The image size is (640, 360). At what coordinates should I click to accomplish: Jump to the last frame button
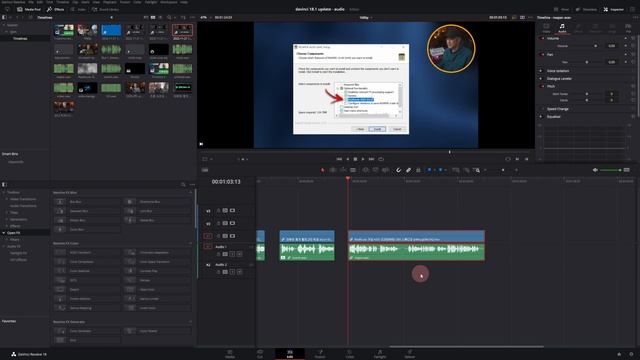click(x=371, y=159)
